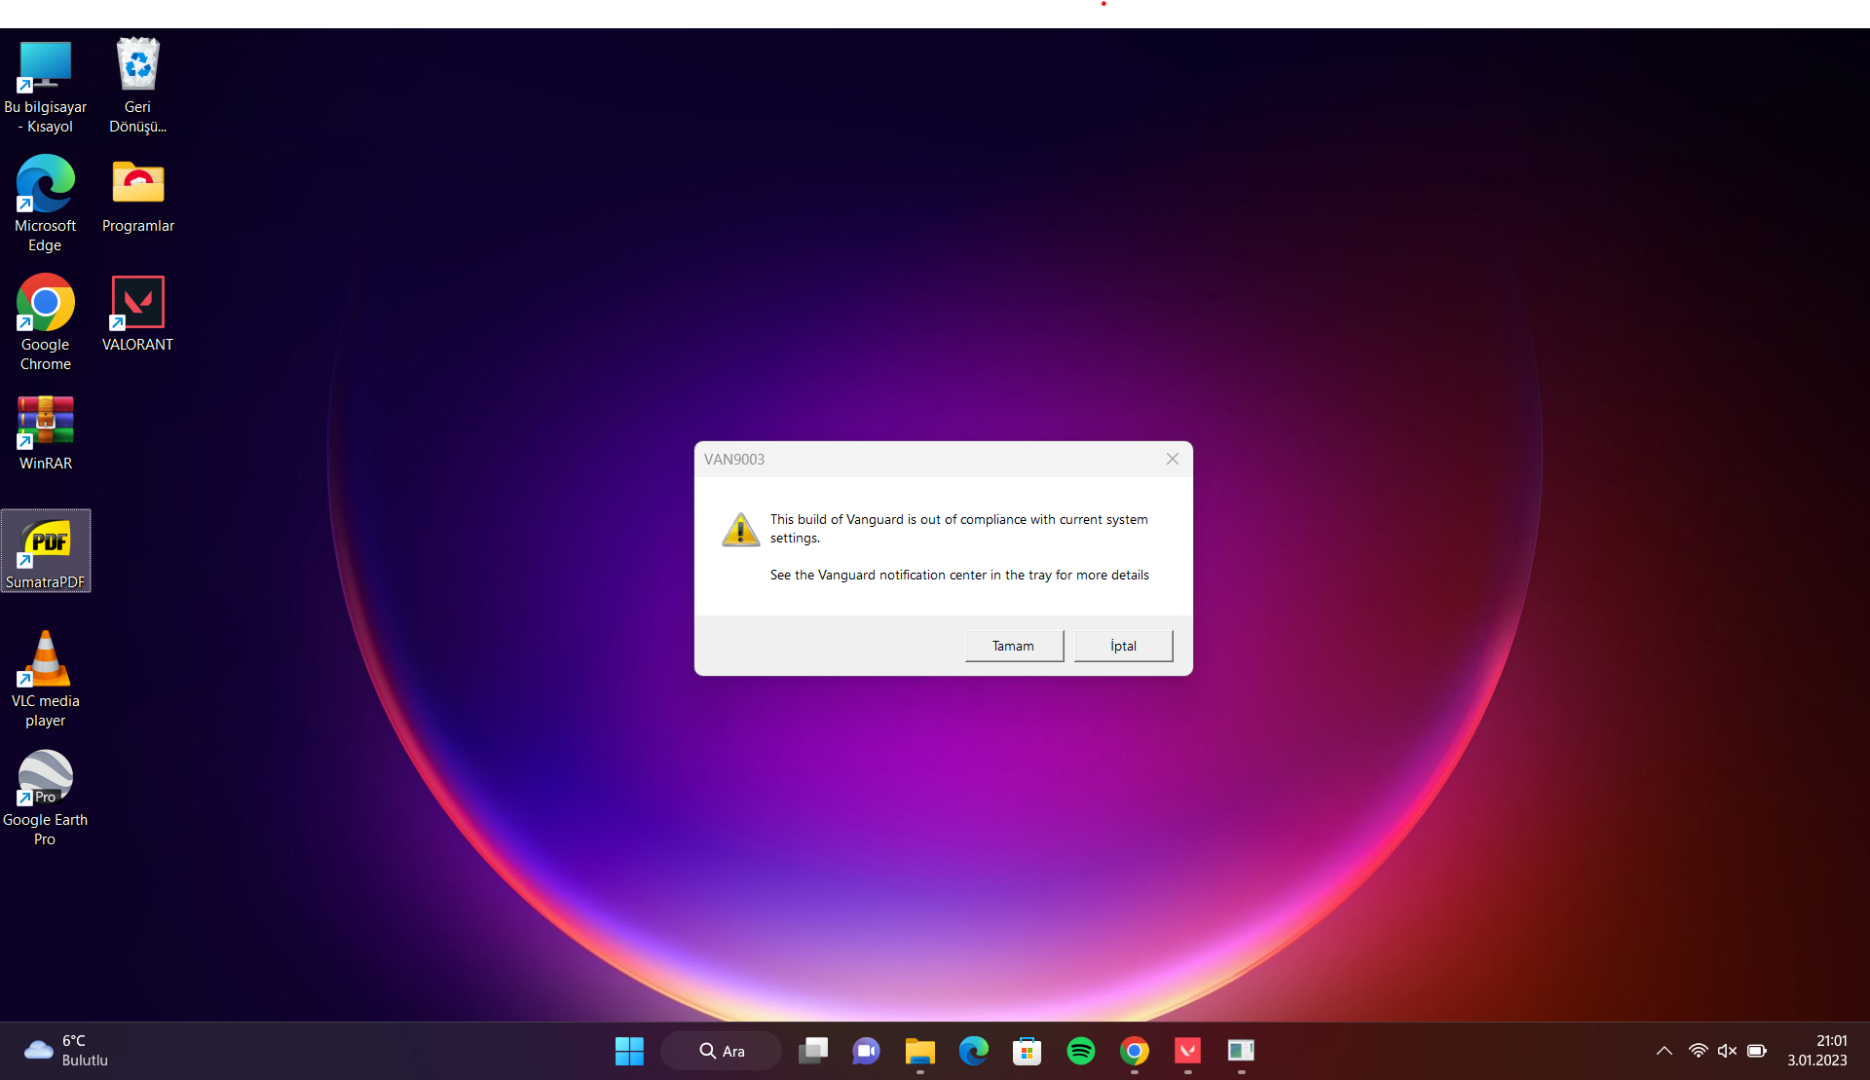
Task: Click the 'See the Vanguard notification center' text
Action: pos(959,575)
